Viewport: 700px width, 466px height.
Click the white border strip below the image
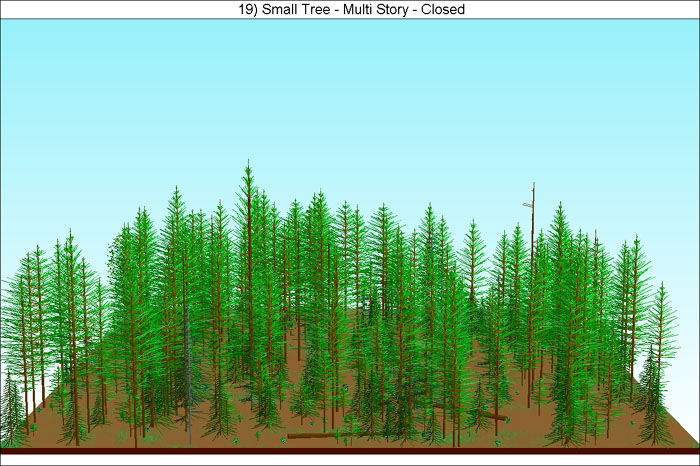point(350,460)
